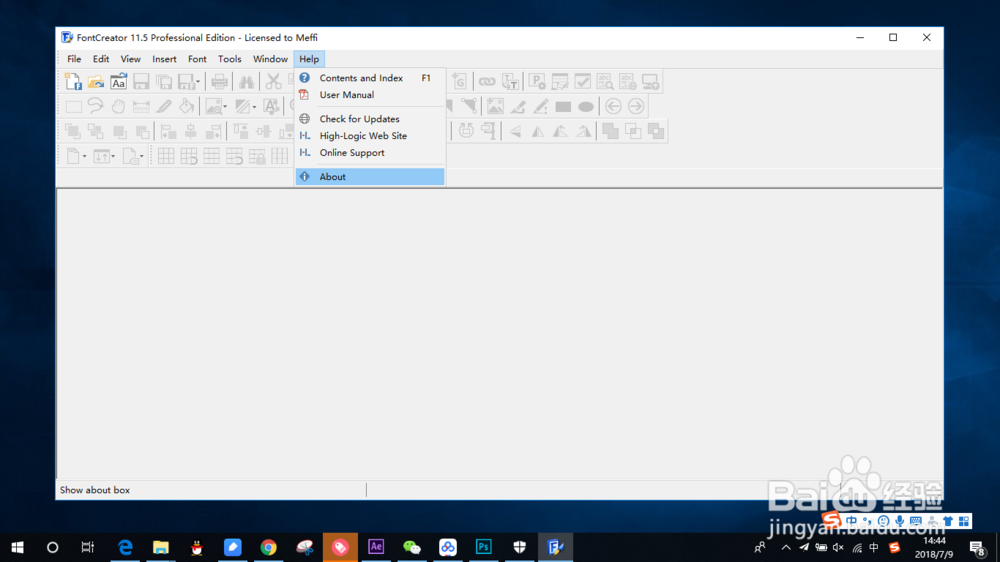Click the filled ellipse shape tool
1000x562 pixels.
[586, 107]
